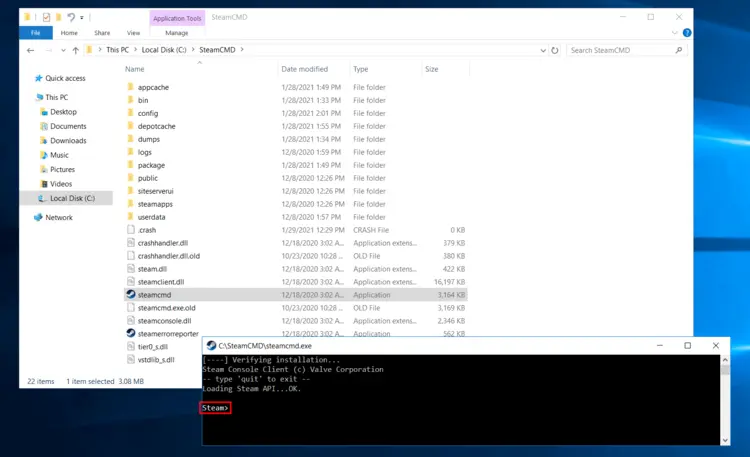Click the Properties checkmark icon in title bar
Viewport: 750px width, 457px height.
pyautogui.click(x=46, y=17)
